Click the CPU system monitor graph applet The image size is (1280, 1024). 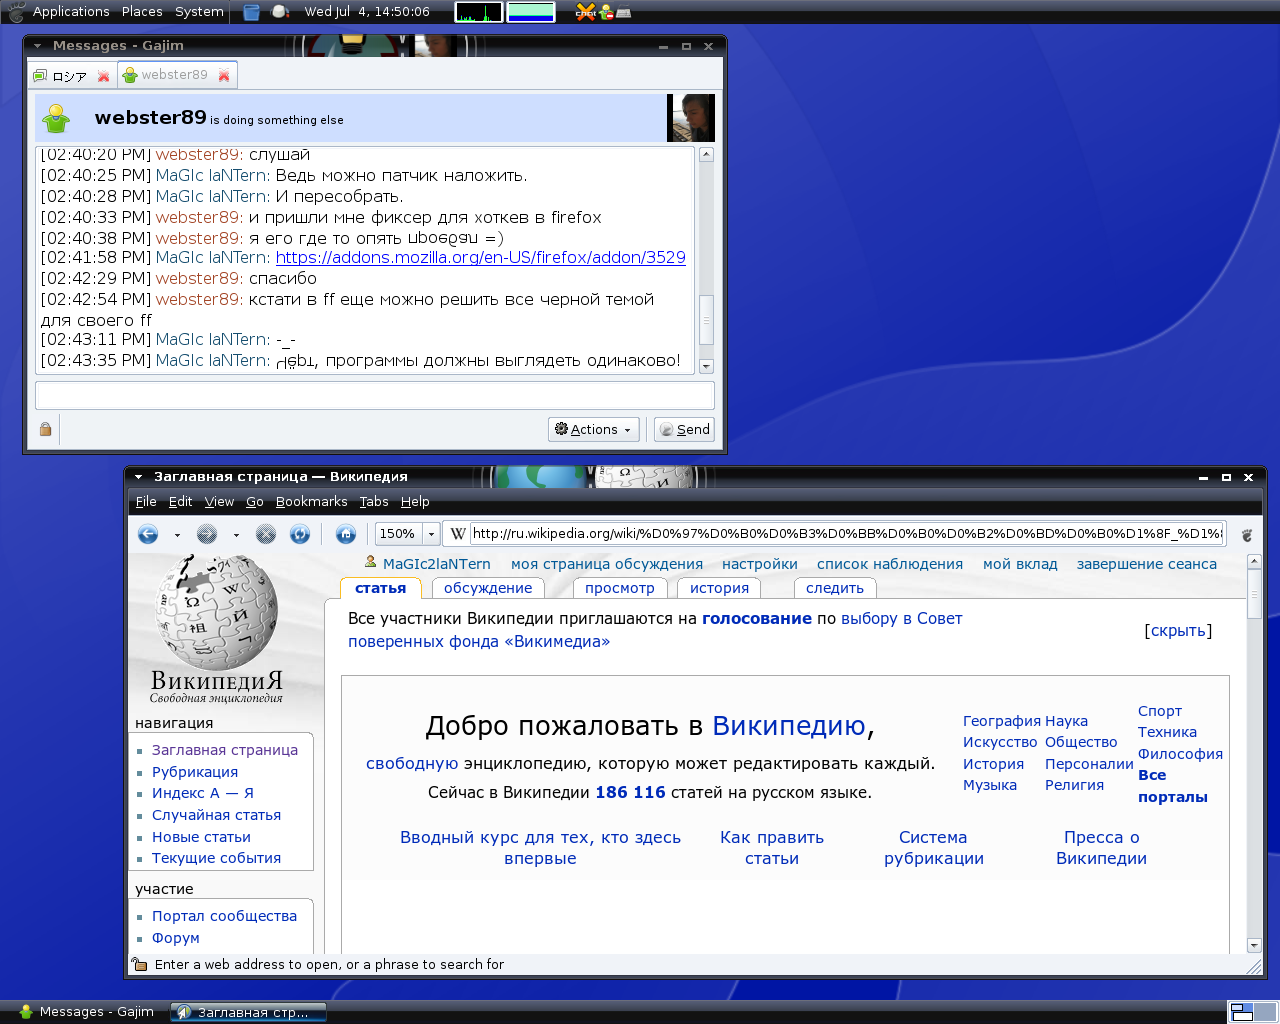click(479, 12)
